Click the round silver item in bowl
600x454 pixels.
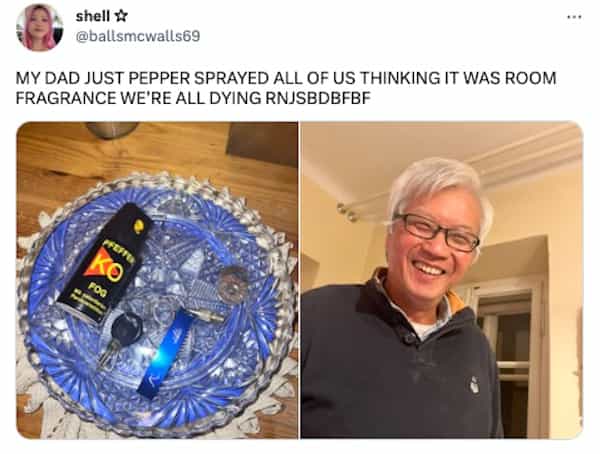pos(232,284)
